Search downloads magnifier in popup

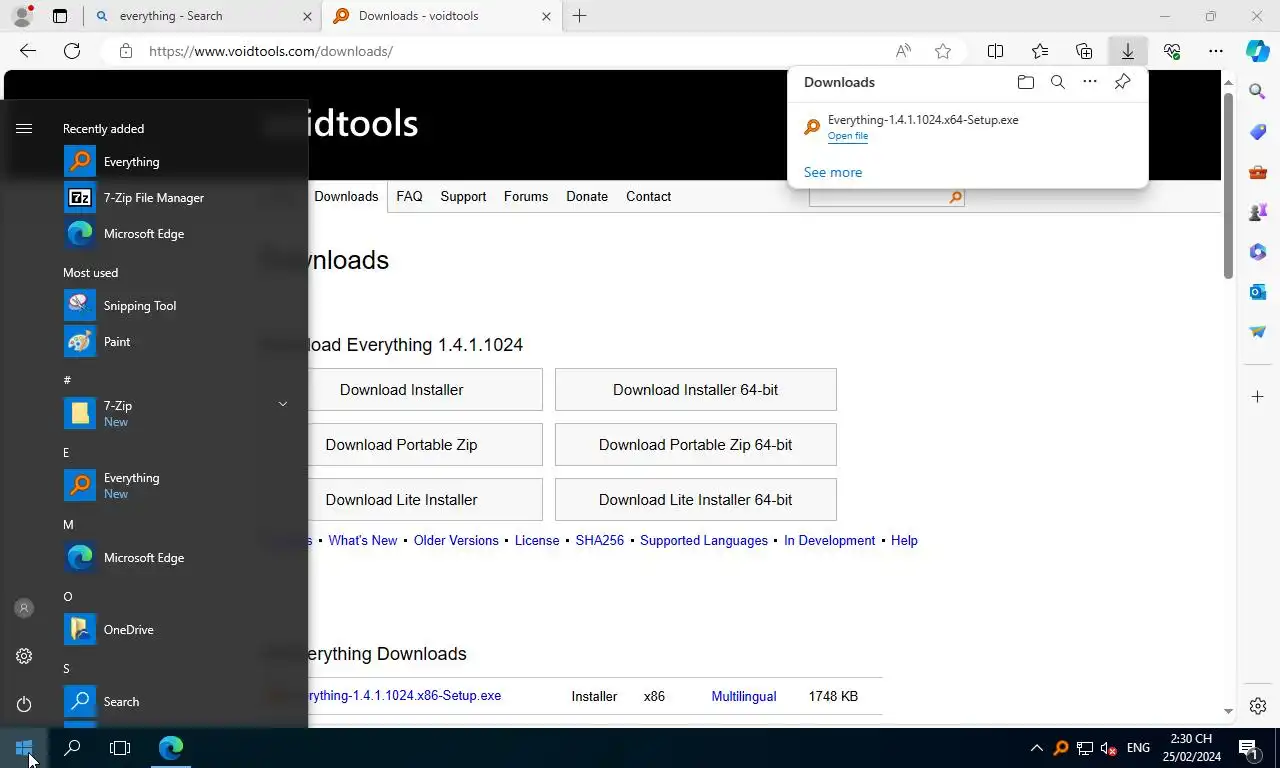click(1057, 82)
